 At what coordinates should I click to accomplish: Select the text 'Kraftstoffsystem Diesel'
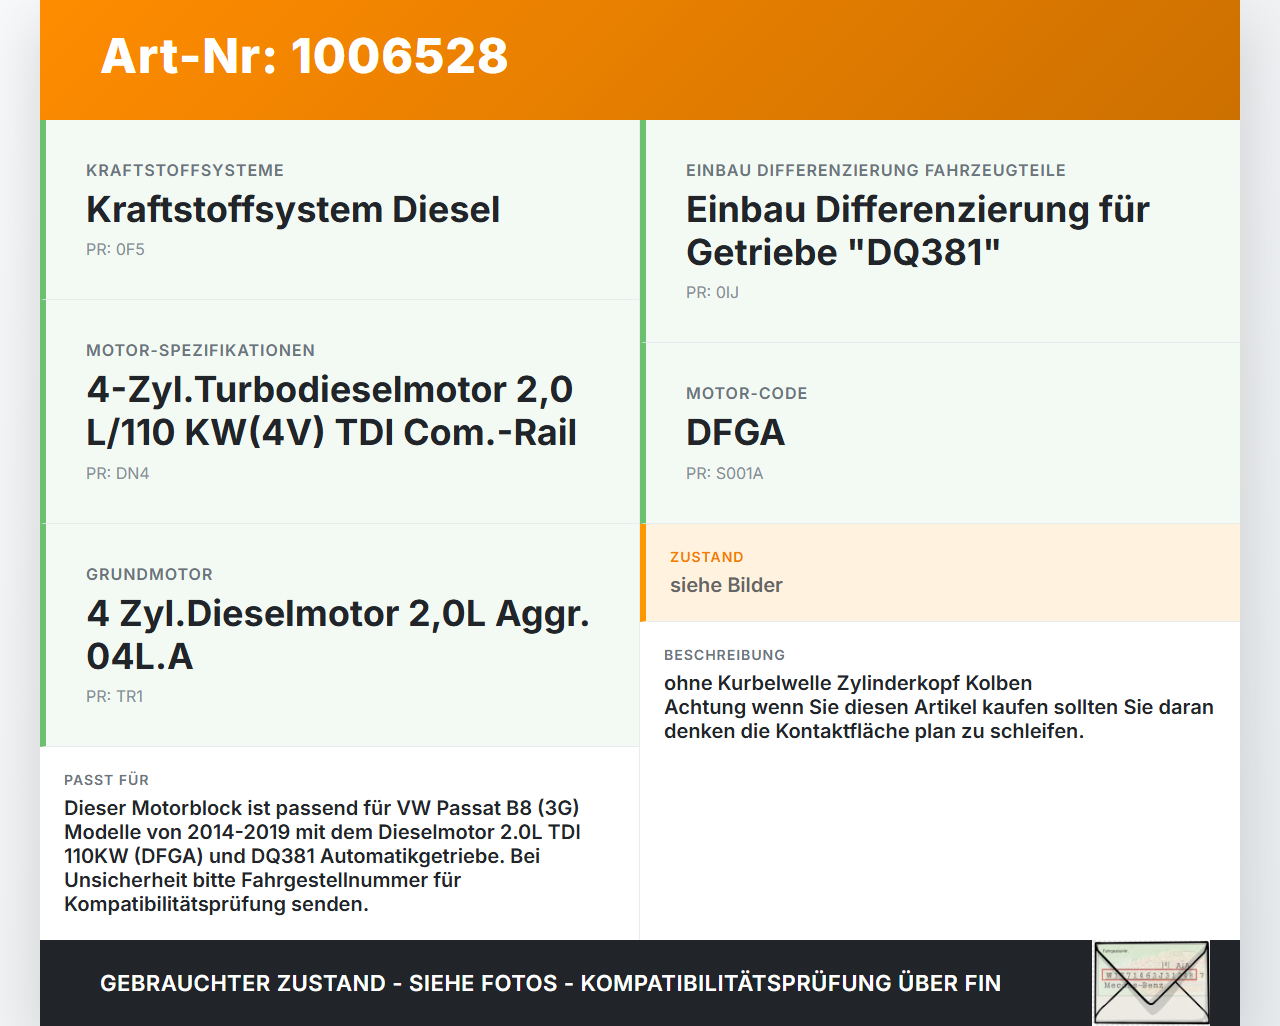[293, 210]
